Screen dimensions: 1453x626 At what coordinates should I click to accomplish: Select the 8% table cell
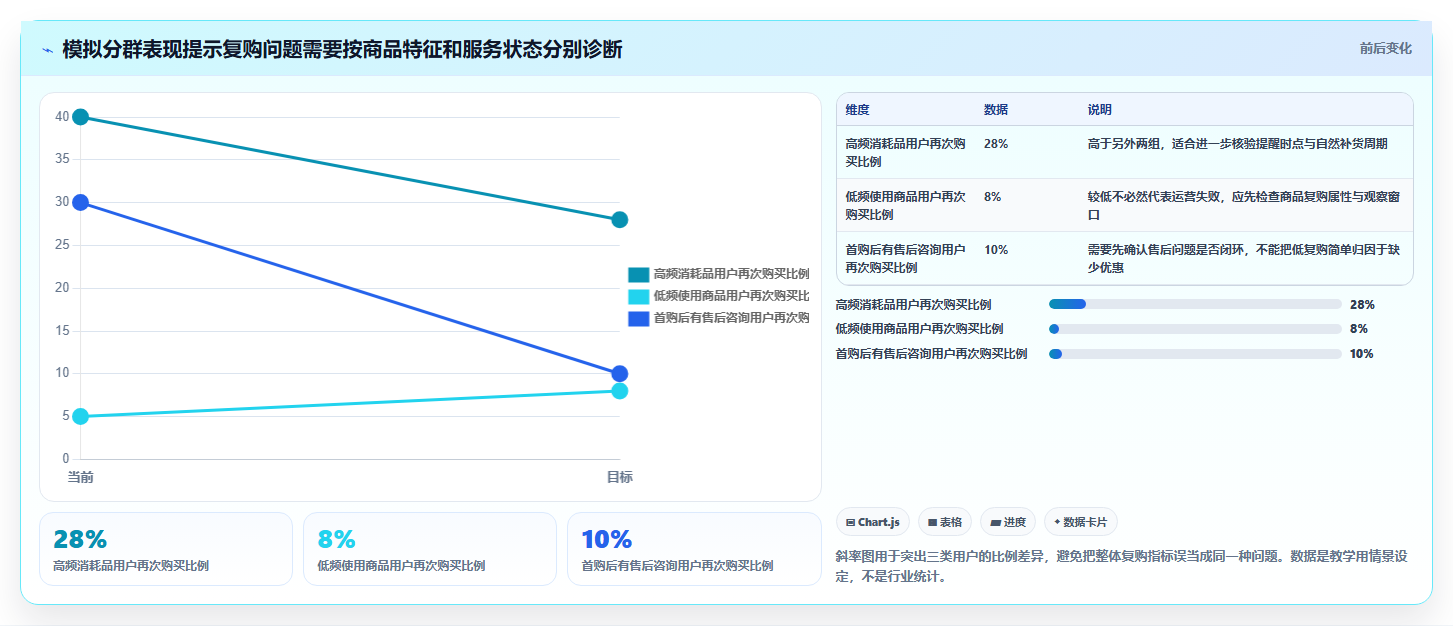(x=992, y=197)
